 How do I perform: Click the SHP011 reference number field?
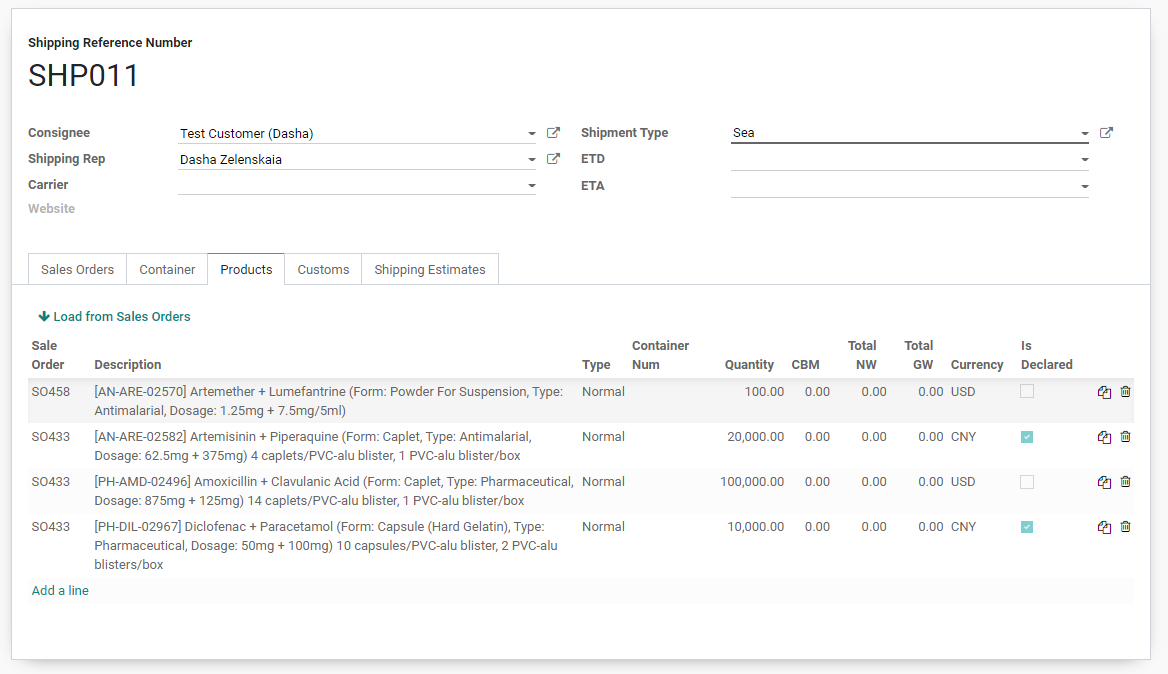pos(83,76)
